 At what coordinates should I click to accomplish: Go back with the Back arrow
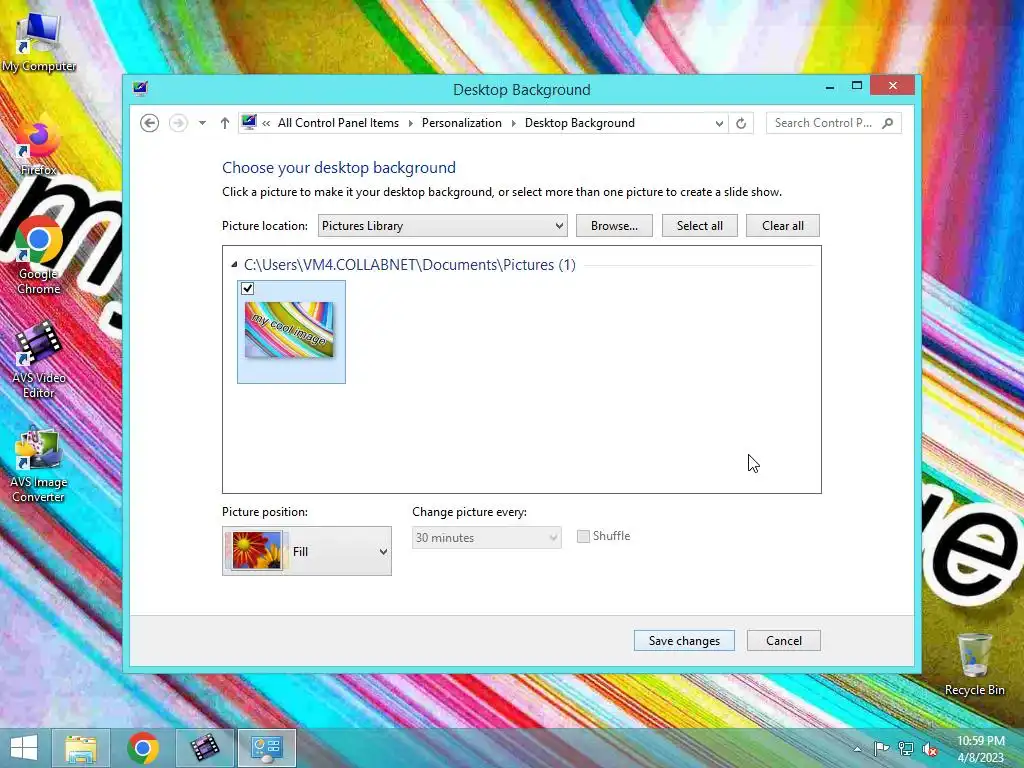tap(150, 123)
